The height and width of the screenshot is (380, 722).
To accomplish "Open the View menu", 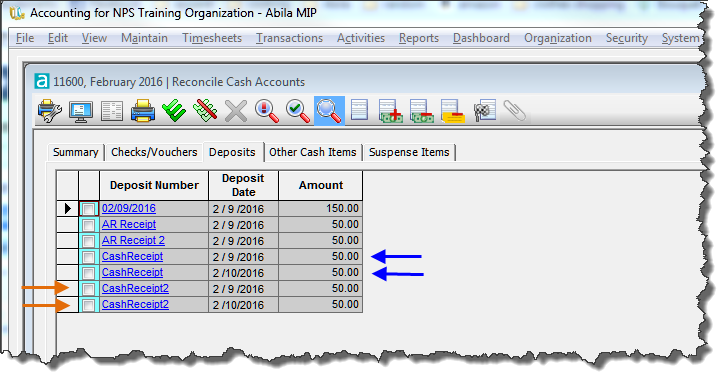I will pyautogui.click(x=94, y=38).
